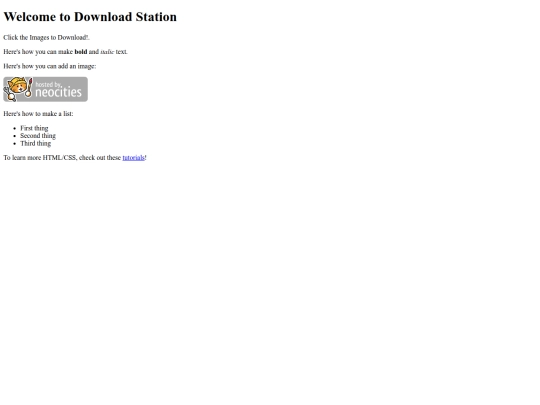The image size is (540, 405).
Task: Open the hosted by neocities badge image
Action: (45, 89)
